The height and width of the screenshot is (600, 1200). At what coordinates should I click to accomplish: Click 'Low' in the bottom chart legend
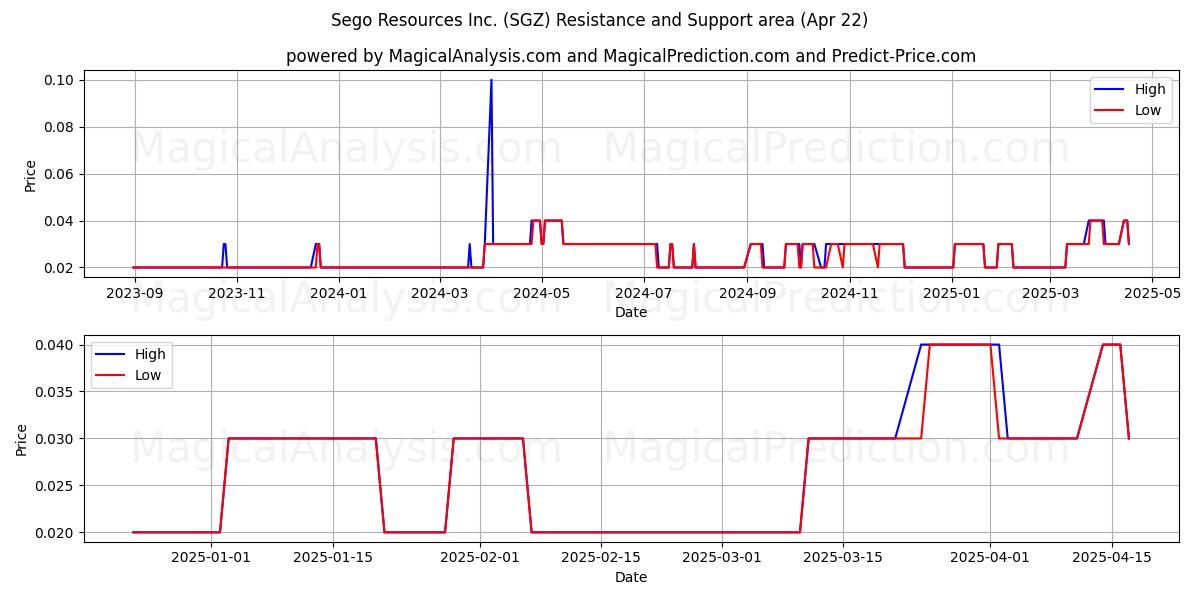[149, 376]
